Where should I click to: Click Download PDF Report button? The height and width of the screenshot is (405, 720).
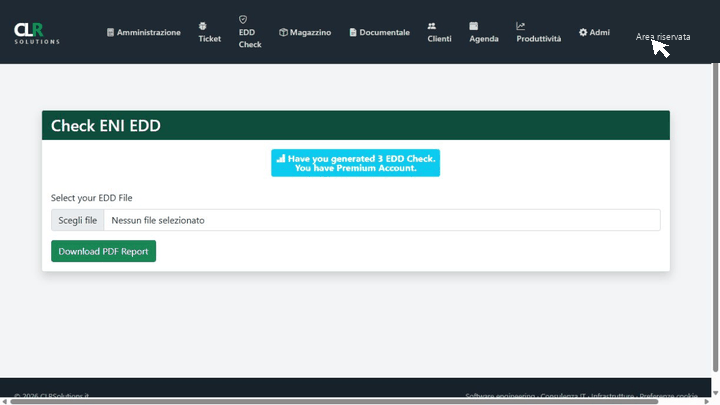coord(103,251)
